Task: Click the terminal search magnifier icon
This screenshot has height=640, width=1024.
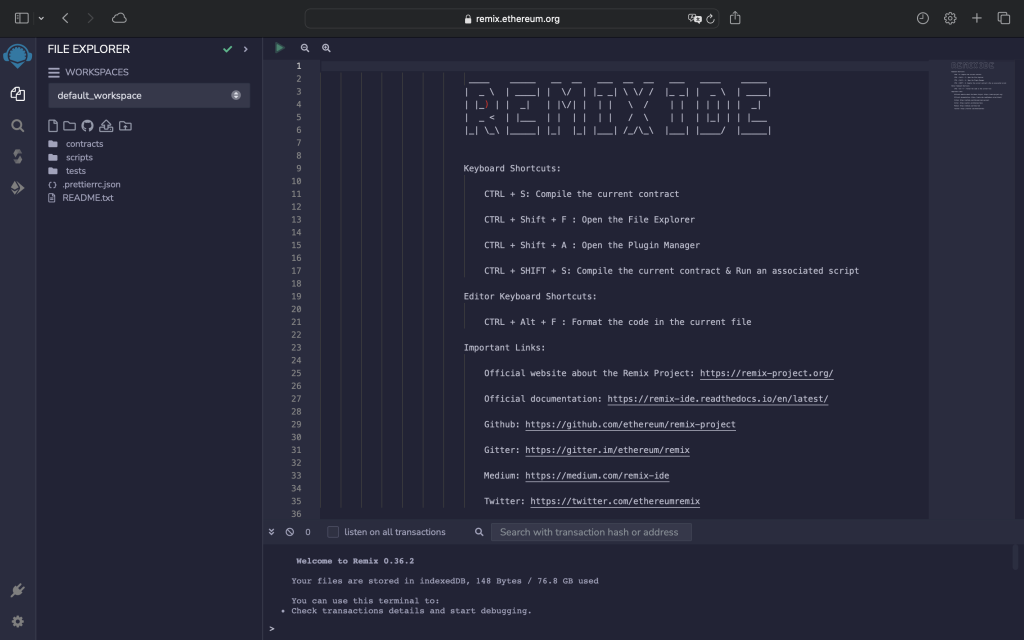Action: tap(479, 532)
